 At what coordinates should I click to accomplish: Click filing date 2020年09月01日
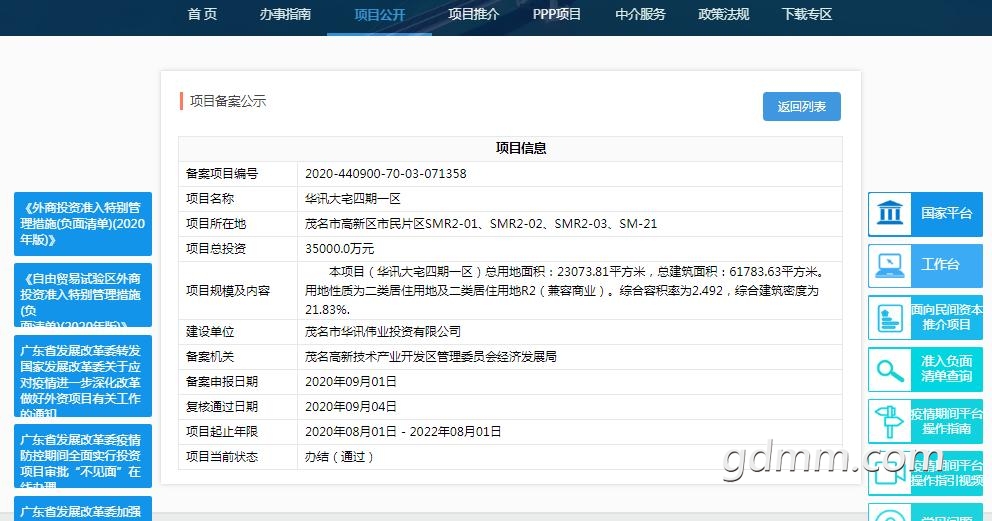[350, 381]
